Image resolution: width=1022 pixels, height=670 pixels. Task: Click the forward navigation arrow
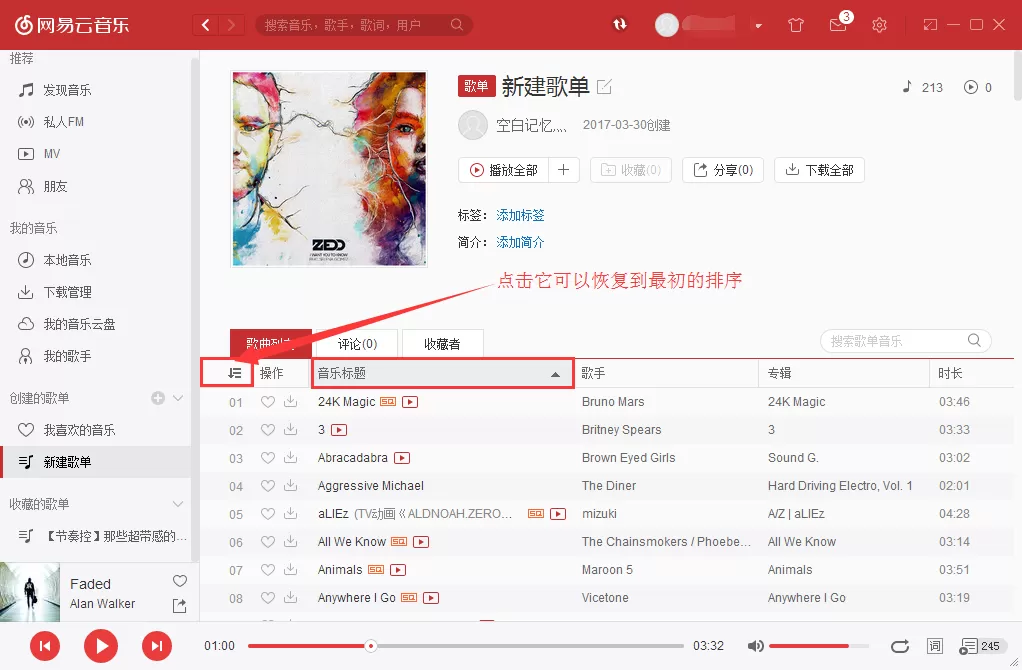coord(231,25)
